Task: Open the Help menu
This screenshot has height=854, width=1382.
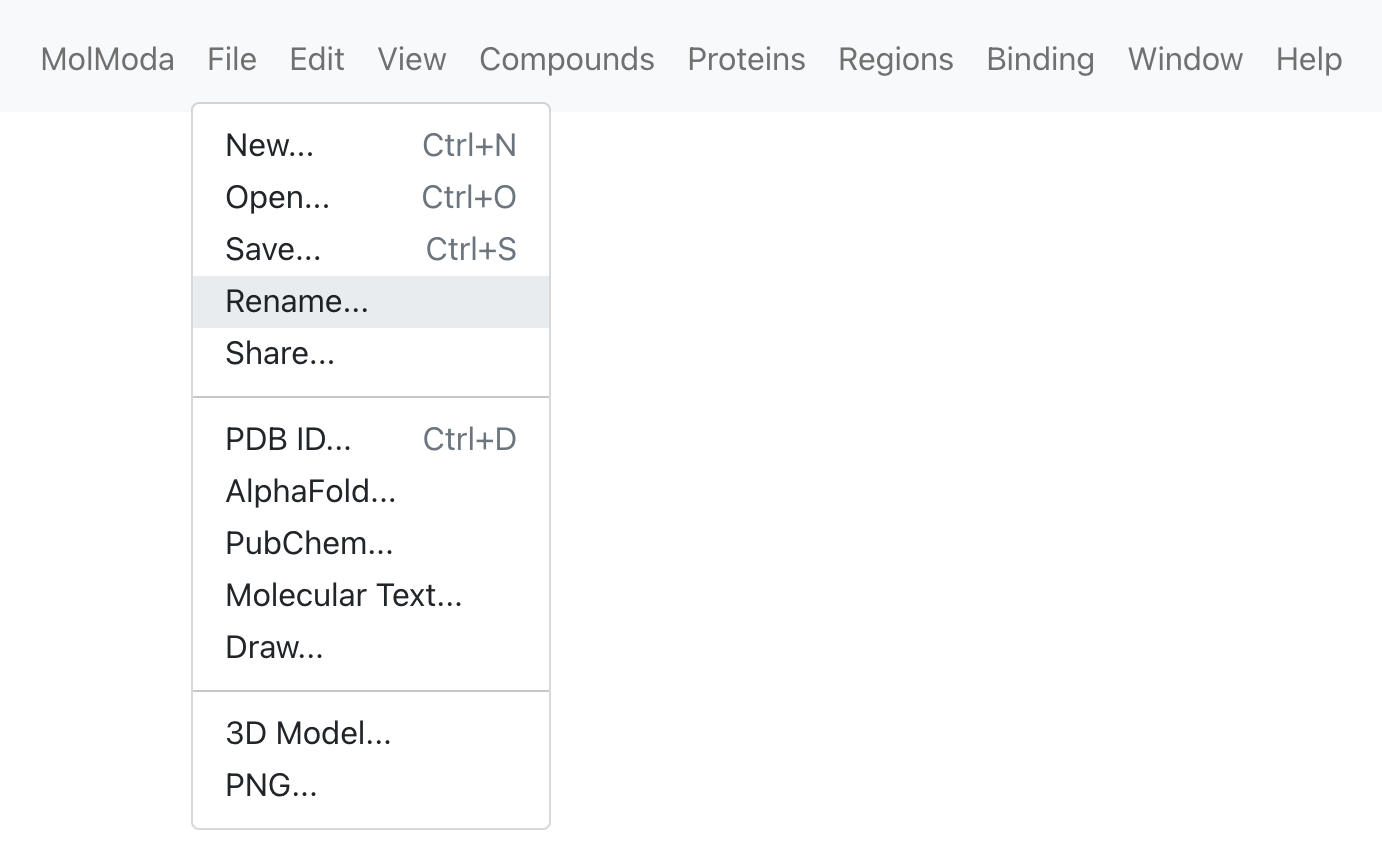Action: 1309,59
